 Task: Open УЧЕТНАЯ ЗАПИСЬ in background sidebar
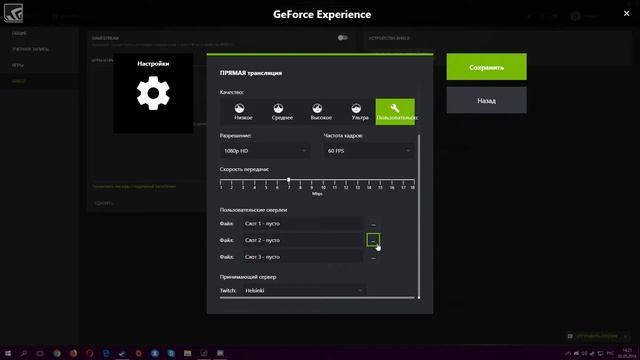pyautogui.click(x=30, y=49)
